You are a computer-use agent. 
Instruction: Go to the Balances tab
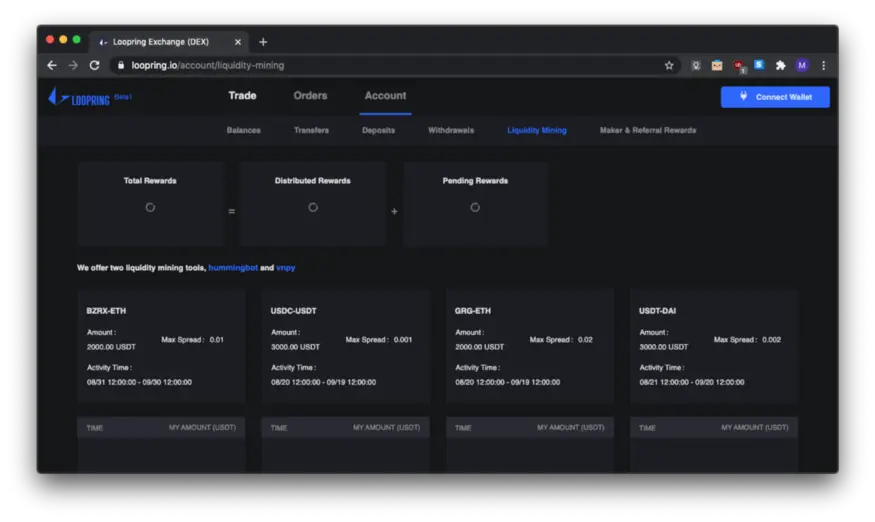point(243,130)
